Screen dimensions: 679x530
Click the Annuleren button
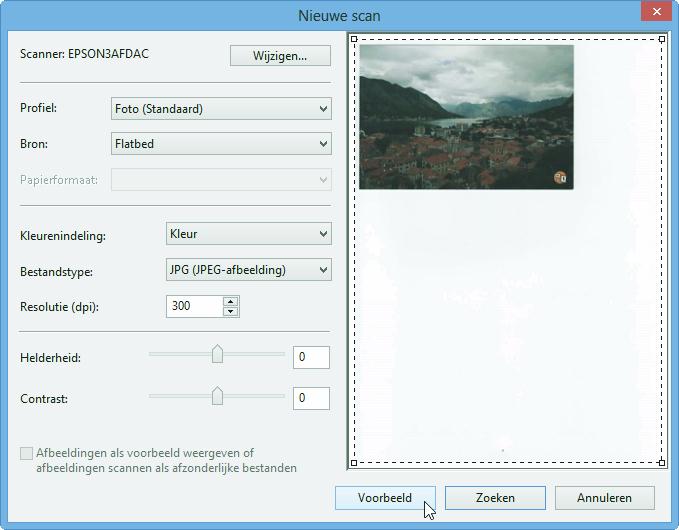coord(605,498)
